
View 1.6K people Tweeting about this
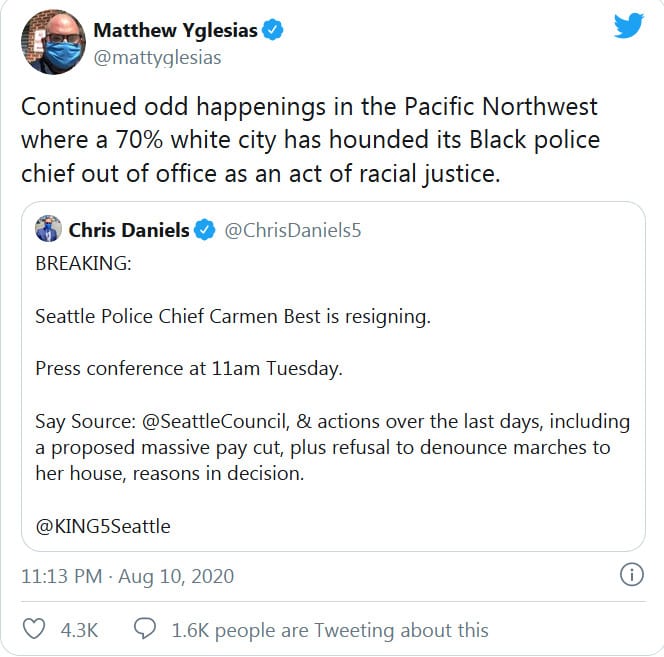click(x=330, y=630)
